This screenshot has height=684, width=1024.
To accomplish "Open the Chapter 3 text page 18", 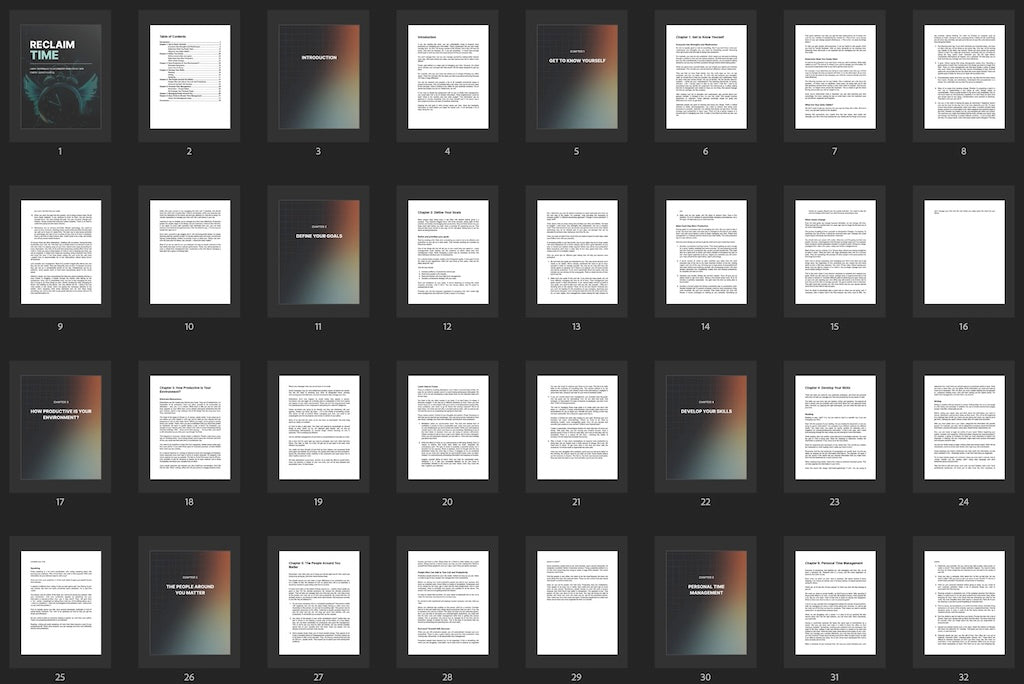I will pos(189,427).
